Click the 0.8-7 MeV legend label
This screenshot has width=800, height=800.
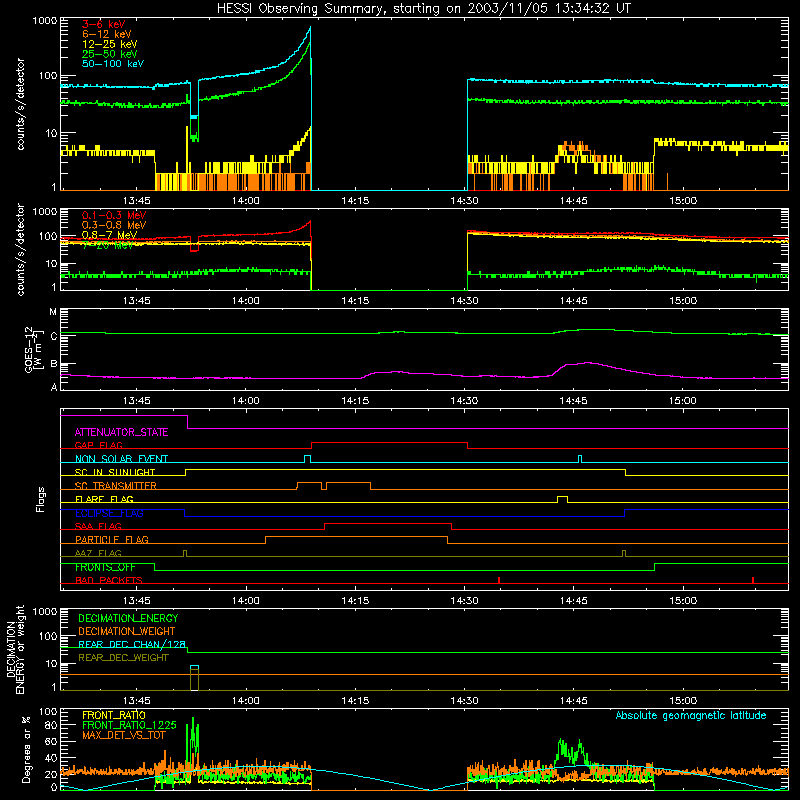(109, 235)
